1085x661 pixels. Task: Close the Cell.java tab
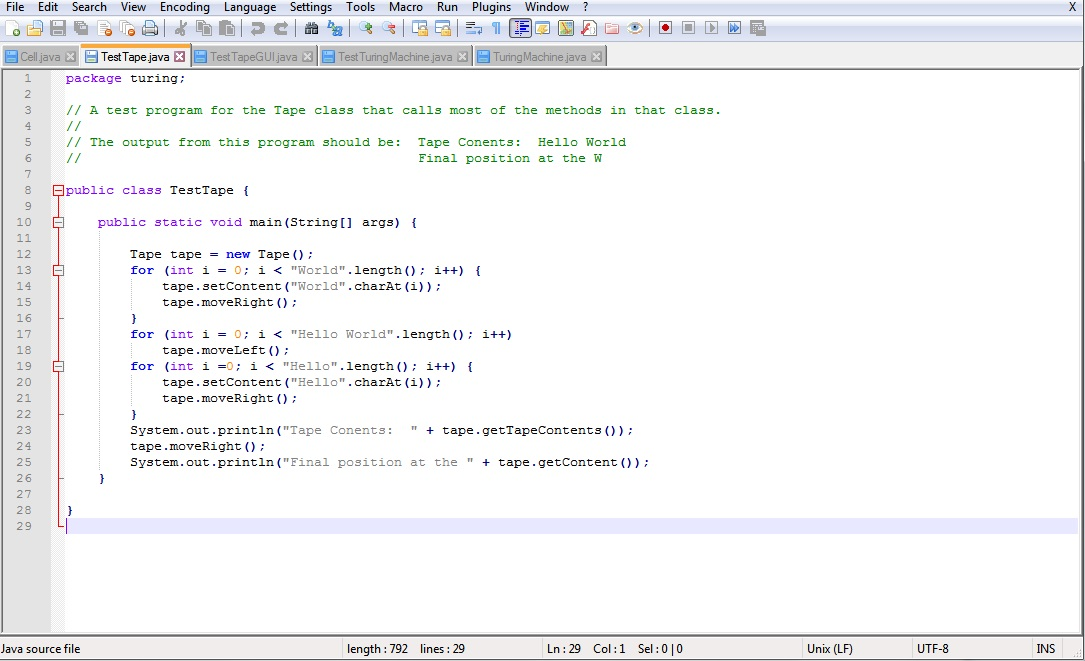point(69,56)
